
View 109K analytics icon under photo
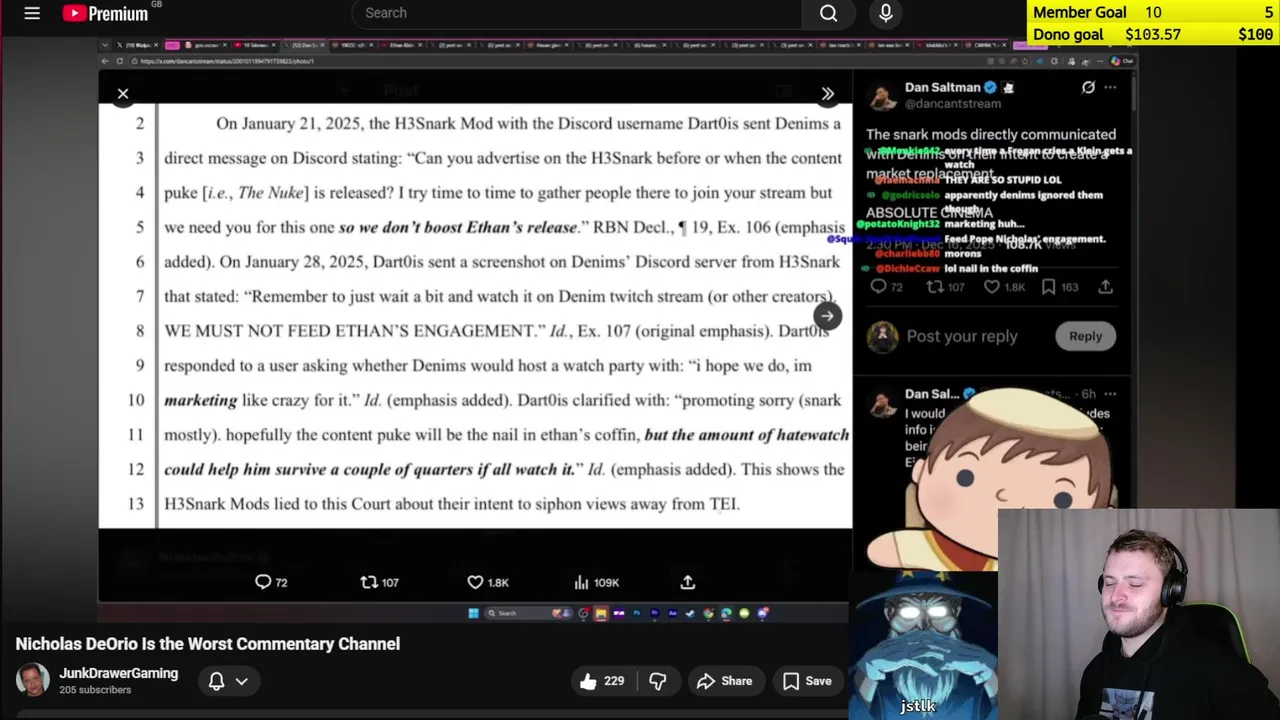coord(596,582)
